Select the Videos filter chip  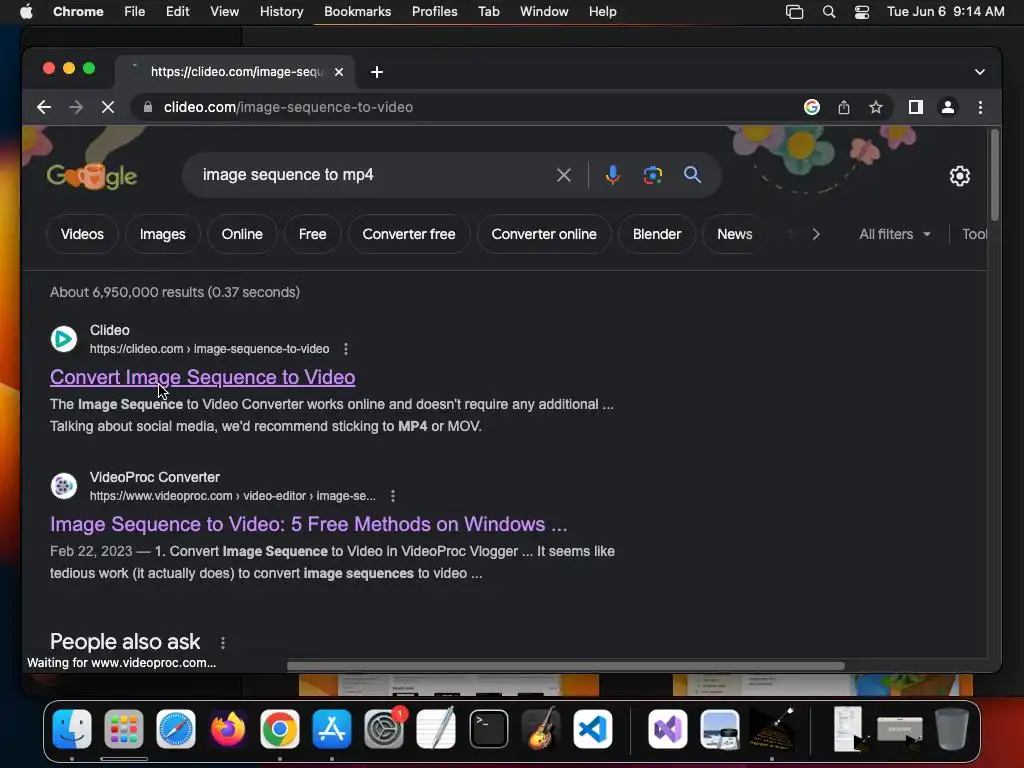(82, 234)
